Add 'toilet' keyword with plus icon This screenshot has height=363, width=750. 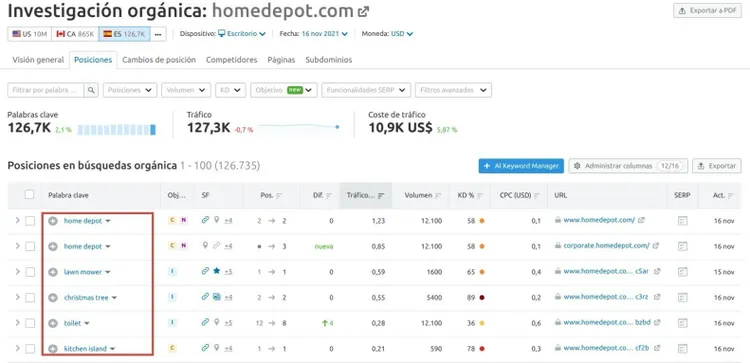tap(53, 323)
